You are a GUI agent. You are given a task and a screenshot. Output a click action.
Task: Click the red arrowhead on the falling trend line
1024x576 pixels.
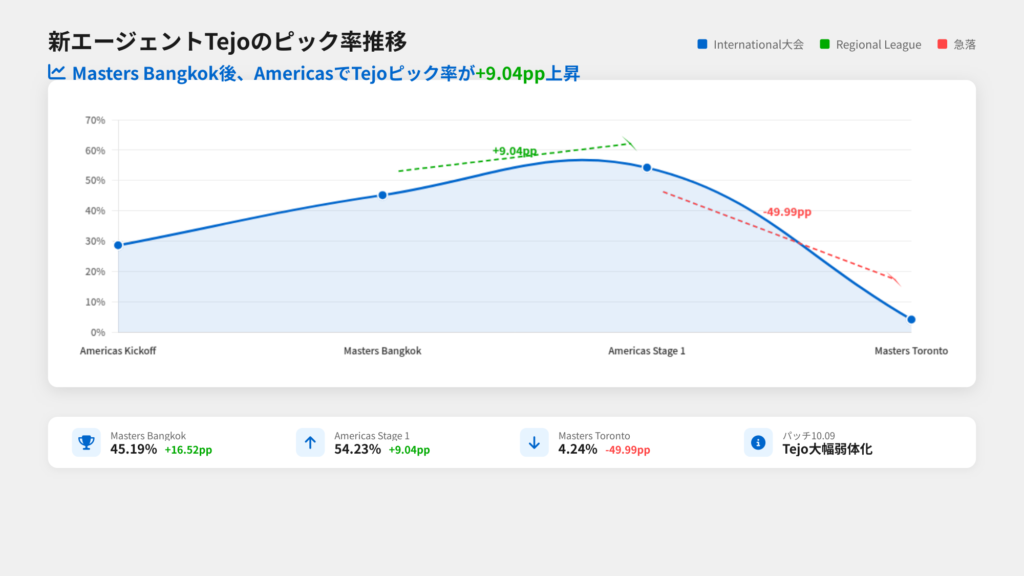pyautogui.click(x=895, y=281)
